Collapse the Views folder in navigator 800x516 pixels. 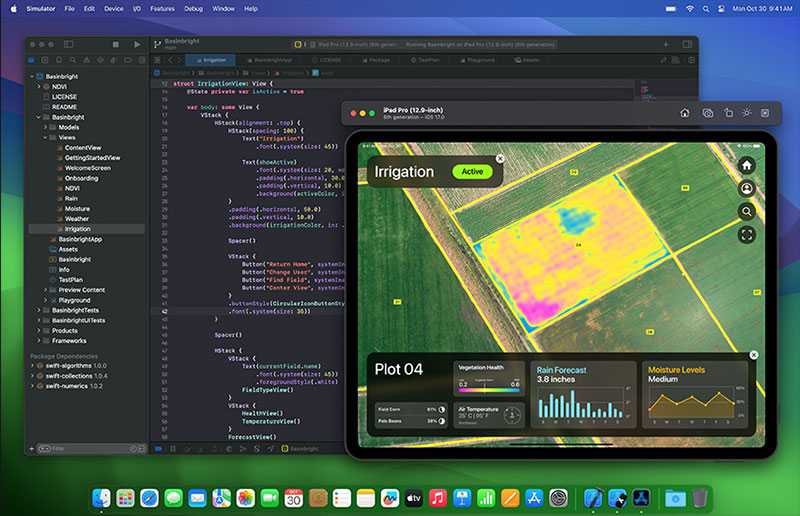click(47, 138)
